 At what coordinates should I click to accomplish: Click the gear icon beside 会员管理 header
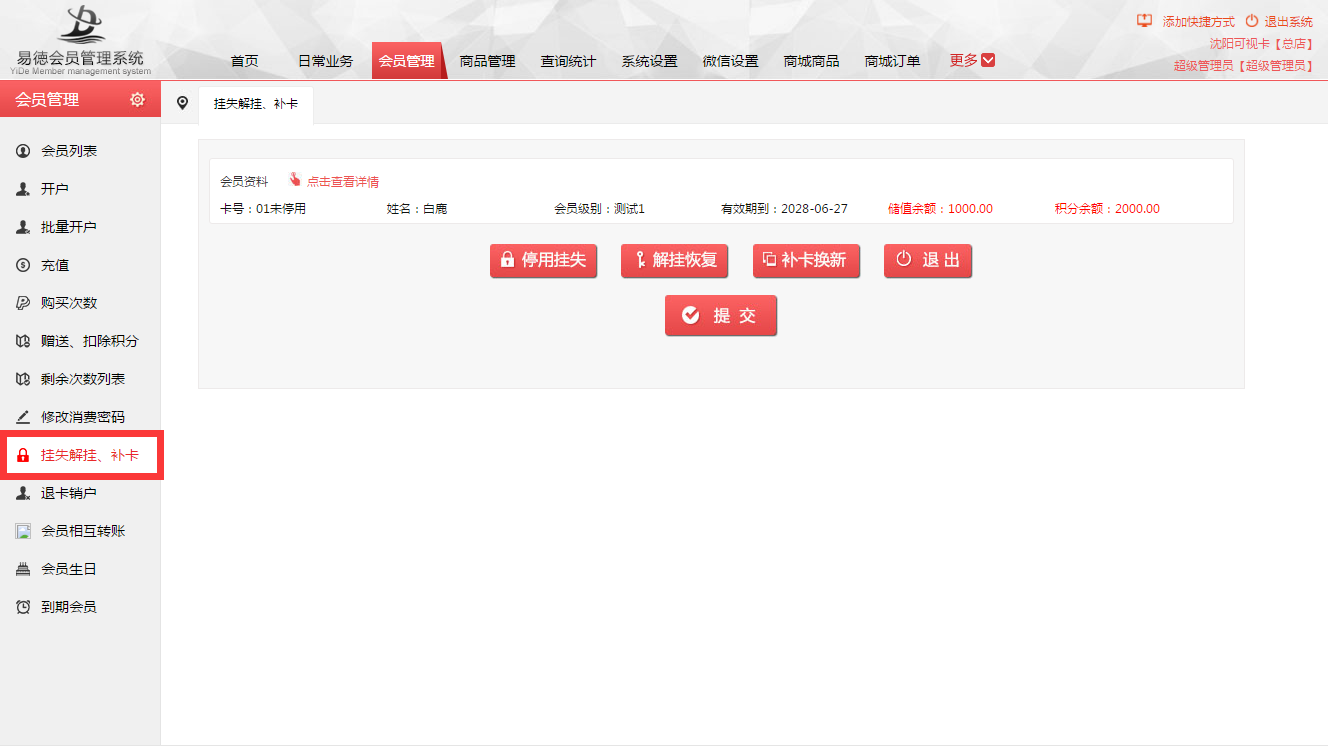(x=138, y=100)
